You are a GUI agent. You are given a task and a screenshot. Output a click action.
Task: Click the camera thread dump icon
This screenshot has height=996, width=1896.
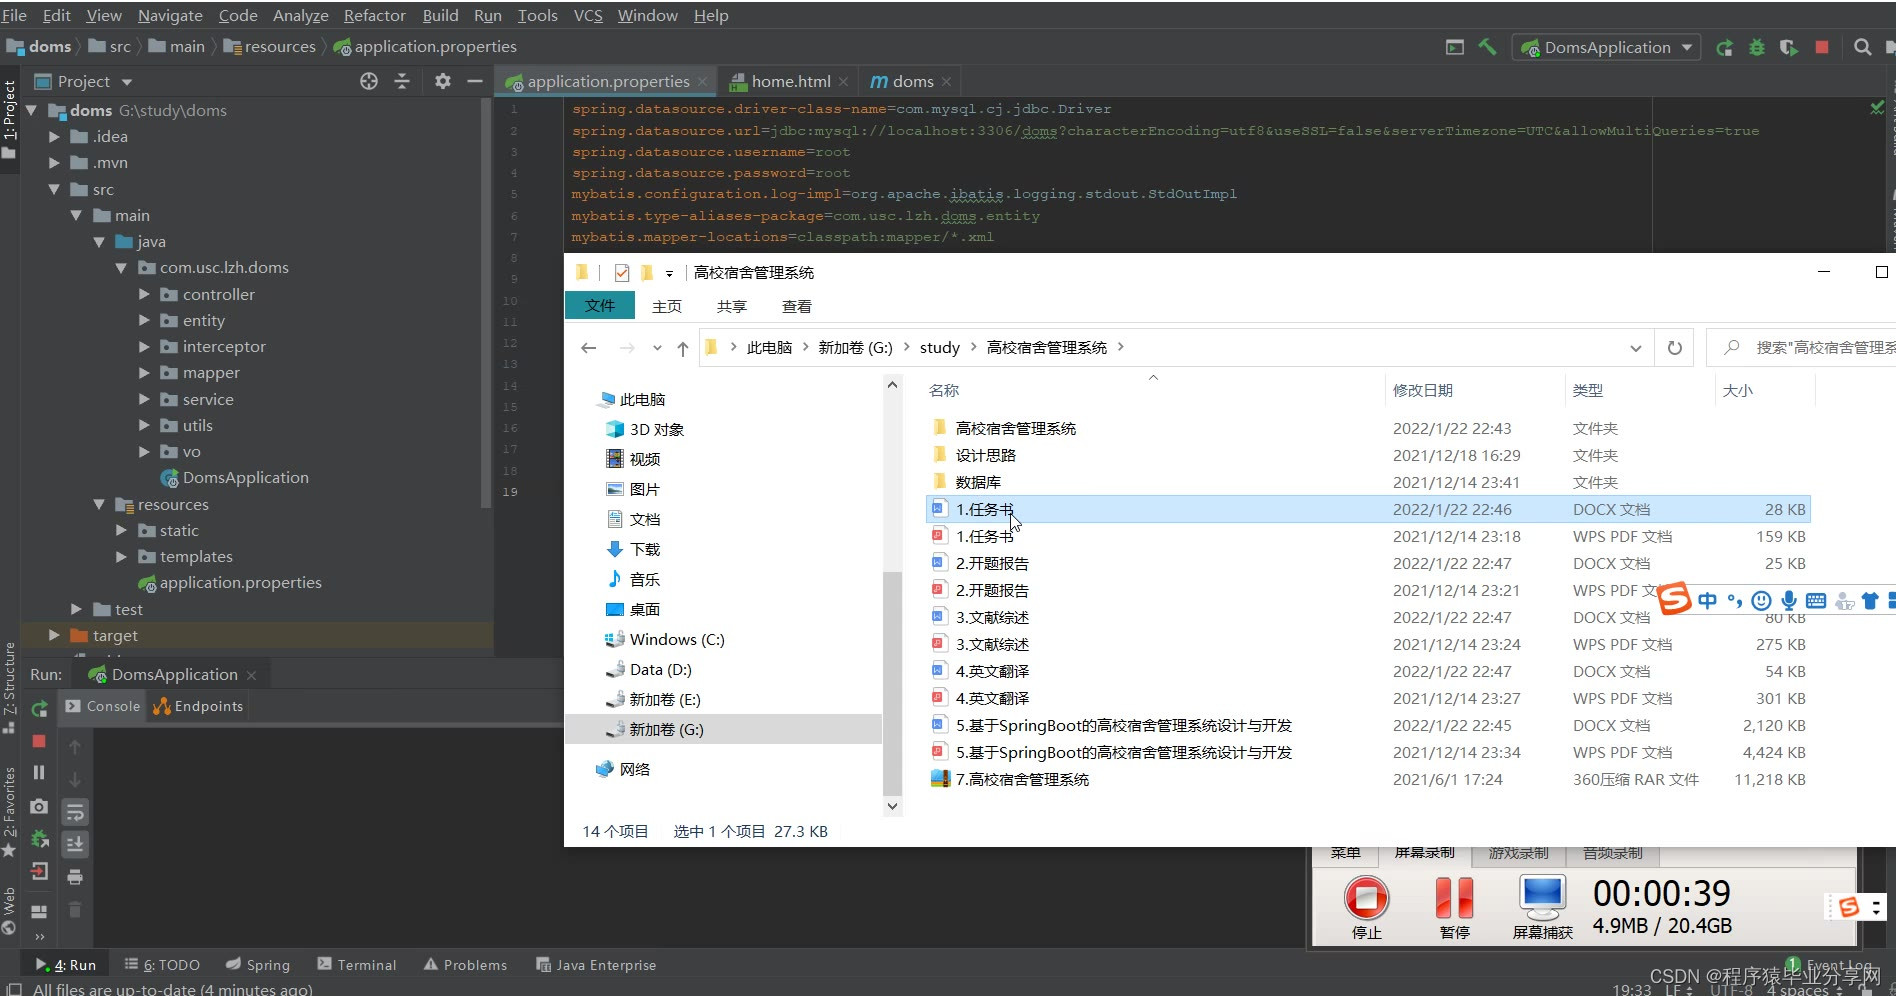(39, 806)
